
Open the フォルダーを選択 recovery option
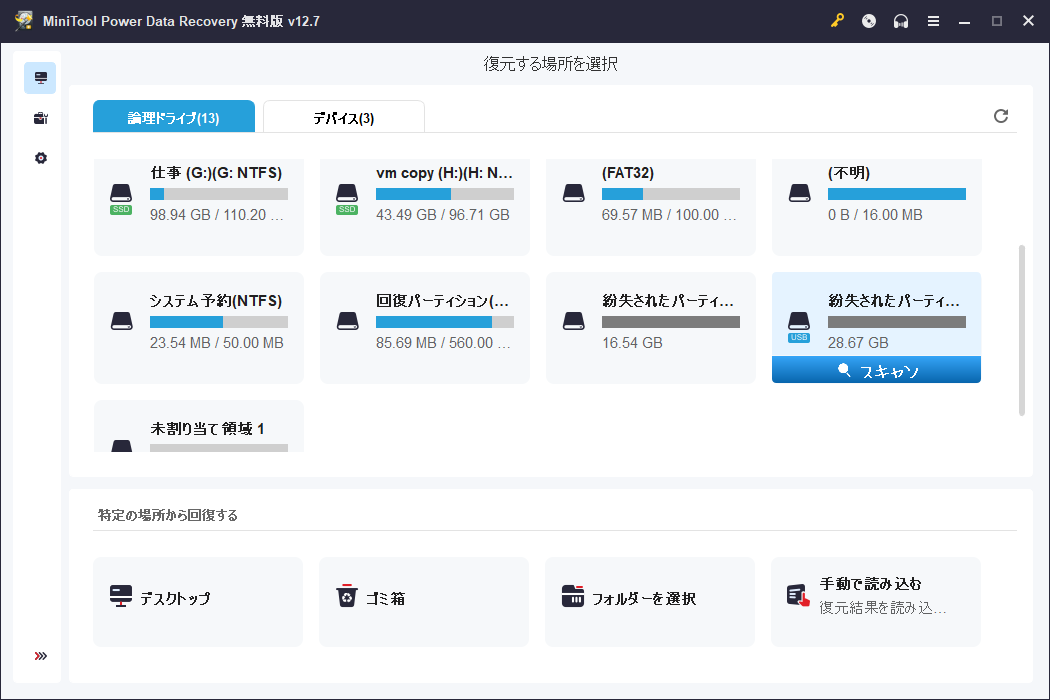click(x=650, y=601)
